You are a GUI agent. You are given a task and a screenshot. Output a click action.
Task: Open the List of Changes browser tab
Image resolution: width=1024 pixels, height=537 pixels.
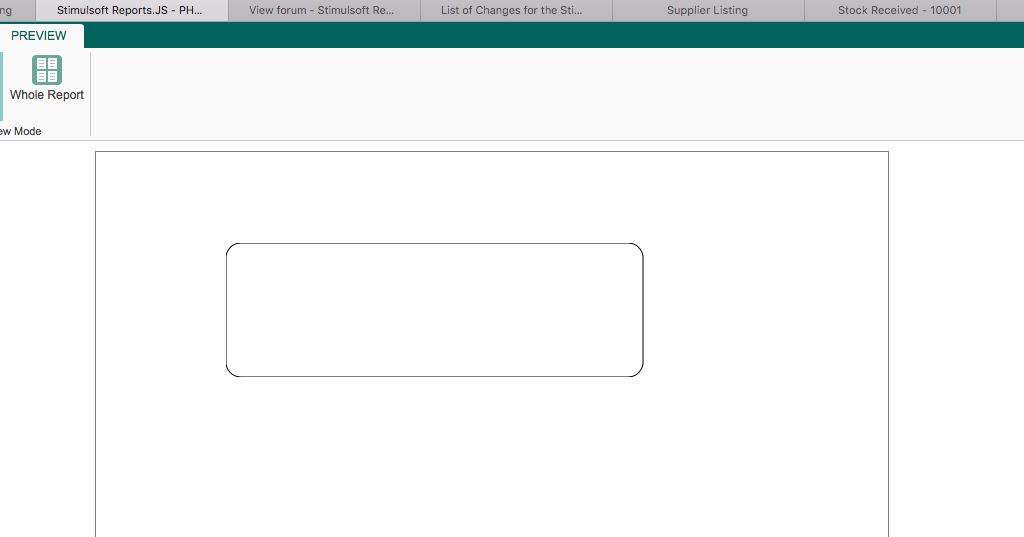click(x=516, y=10)
